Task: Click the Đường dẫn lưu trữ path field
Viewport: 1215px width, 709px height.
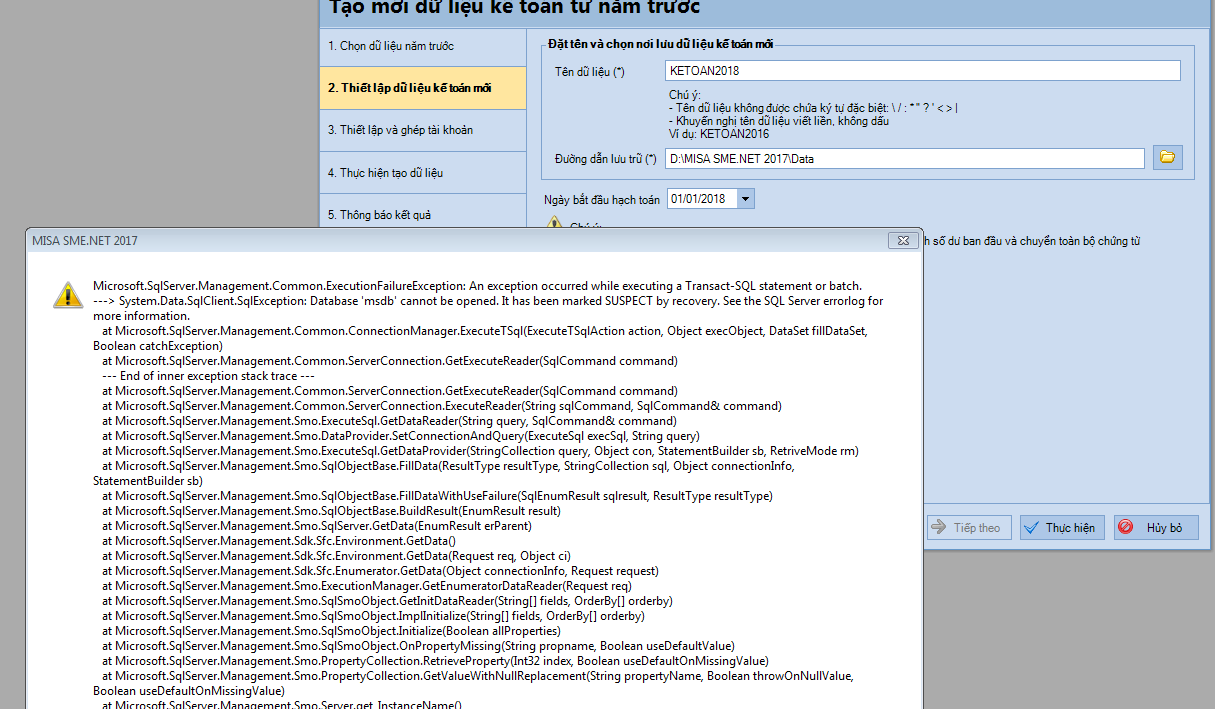Action: 904,158
